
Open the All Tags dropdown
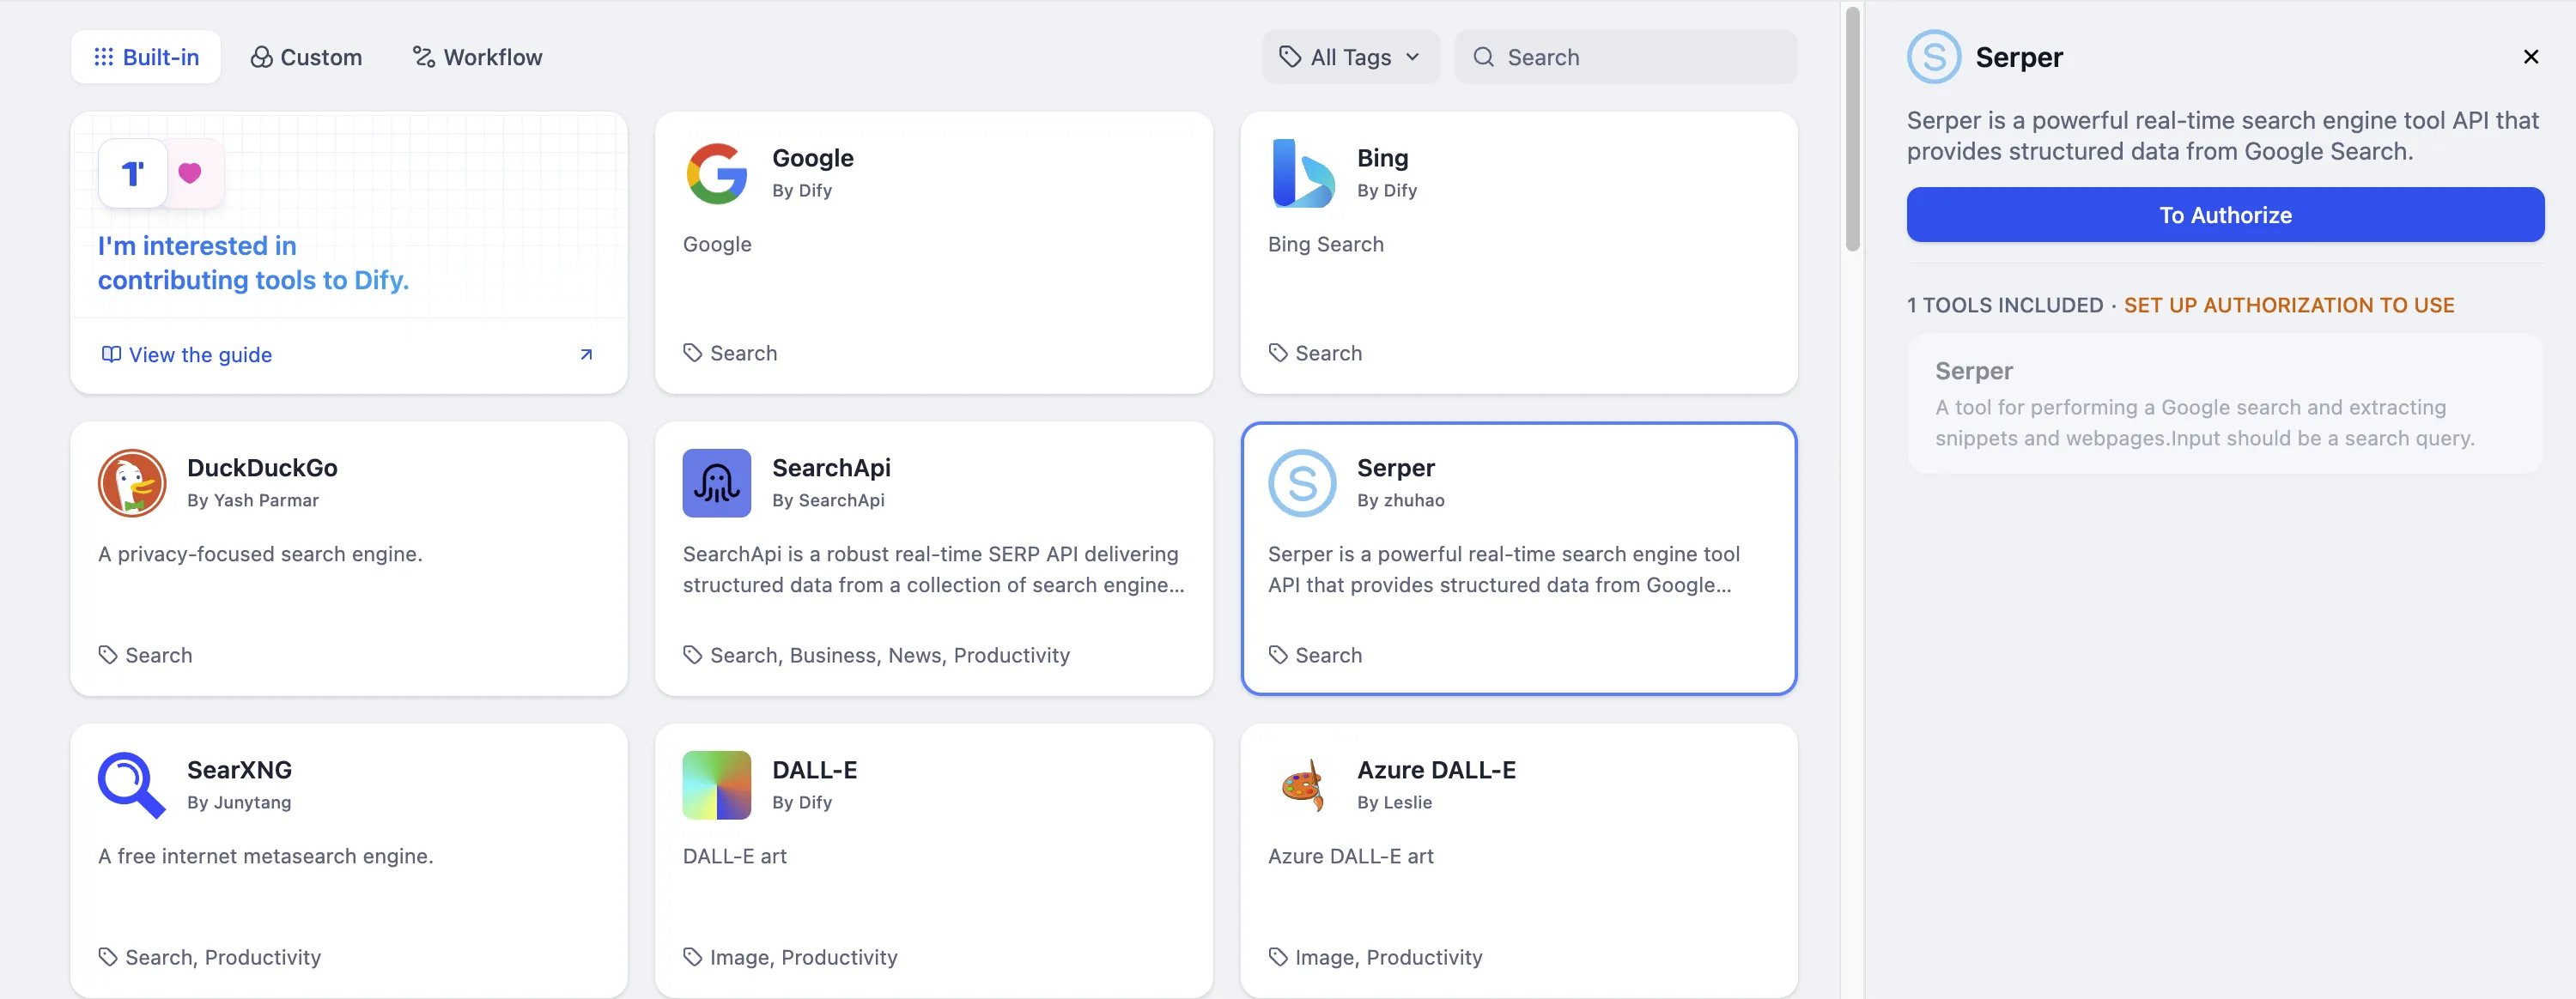point(1349,57)
